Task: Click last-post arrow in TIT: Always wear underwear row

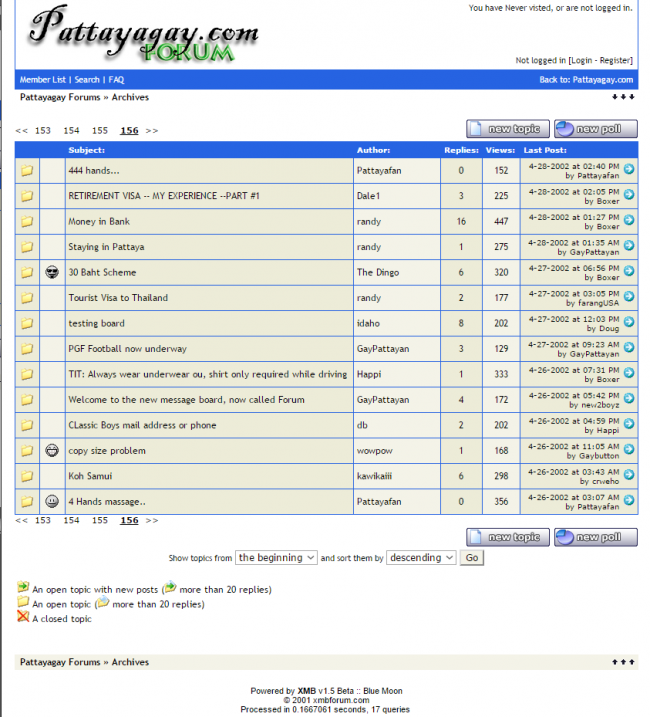Action: (x=629, y=373)
